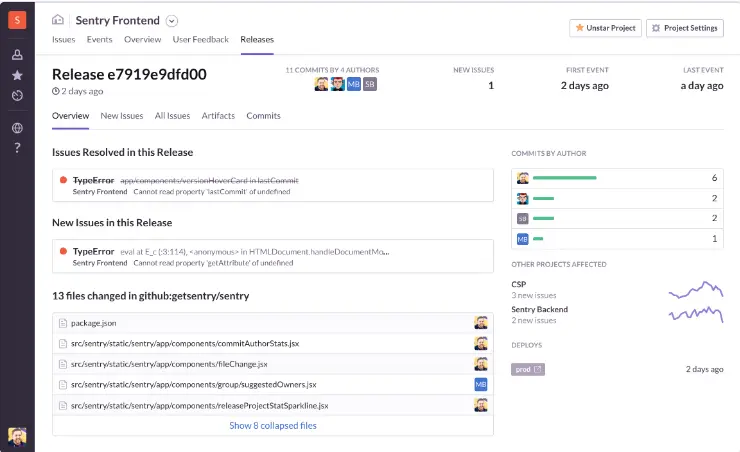Select the release Overview sub-tab
This screenshot has height=452, width=740.
click(x=70, y=116)
